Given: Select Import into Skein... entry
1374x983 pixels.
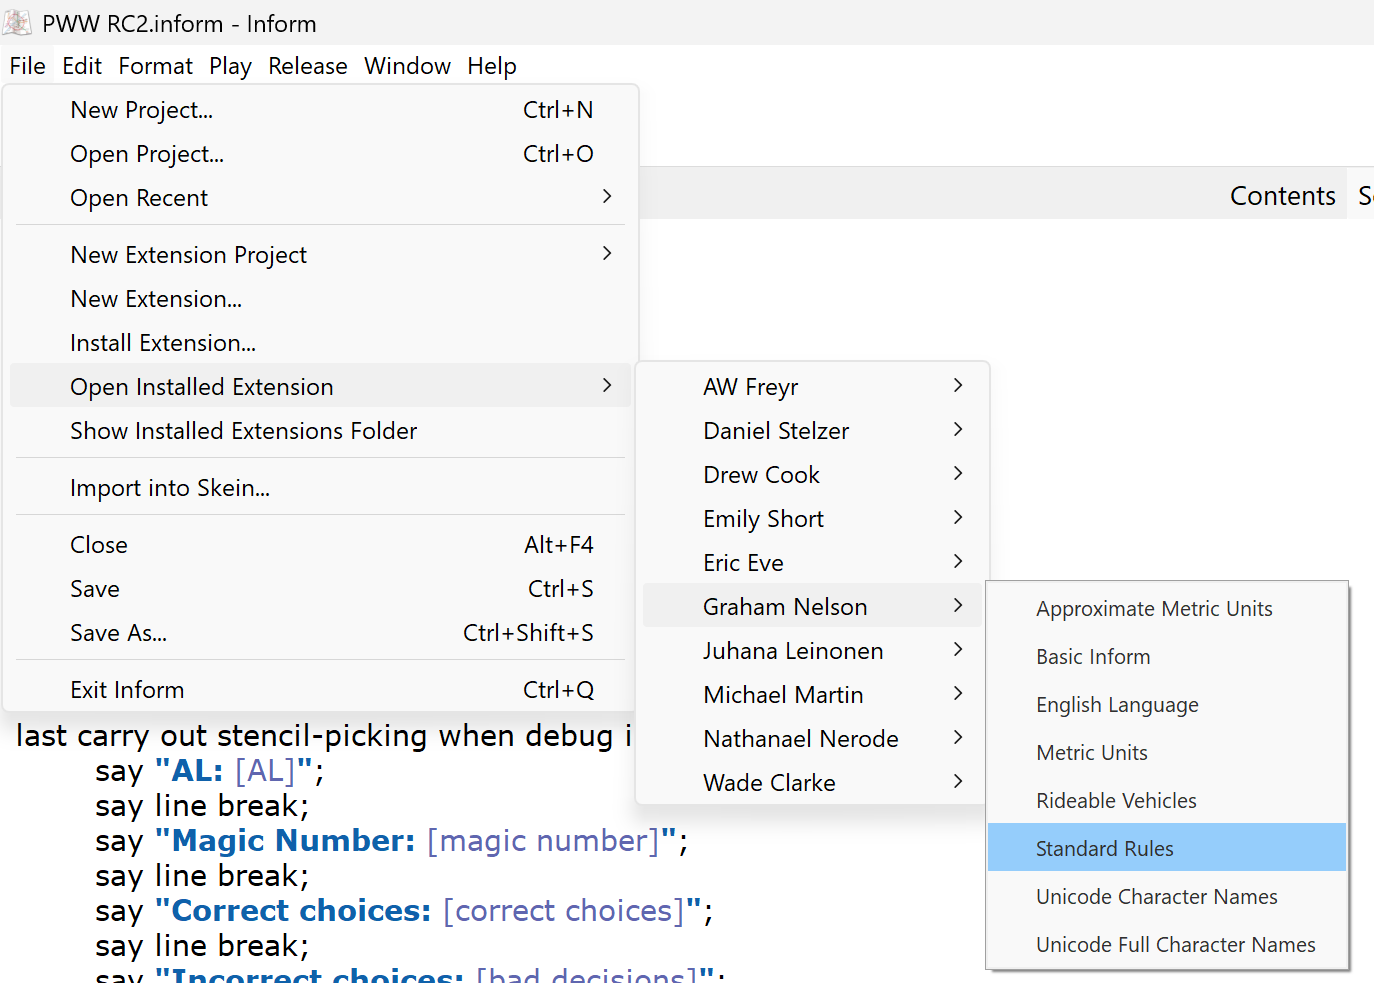Looking at the screenshot, I should click(320, 488).
